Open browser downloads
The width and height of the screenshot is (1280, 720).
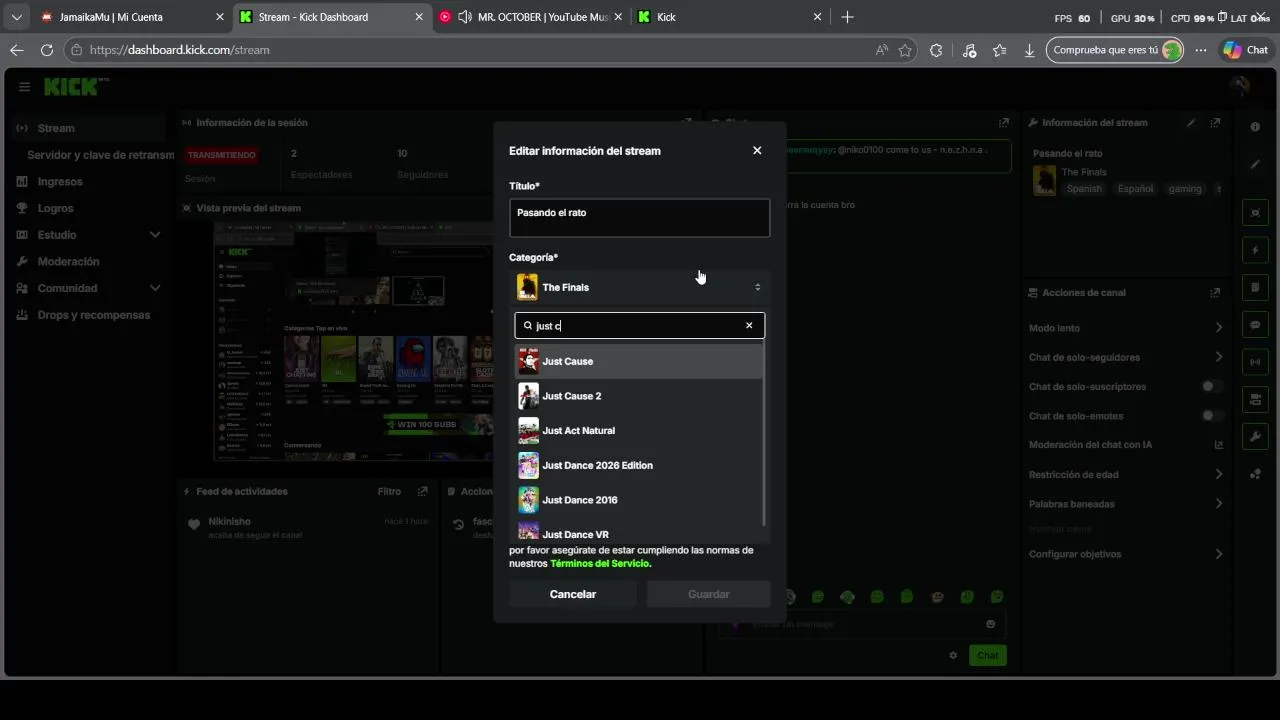click(x=1029, y=50)
